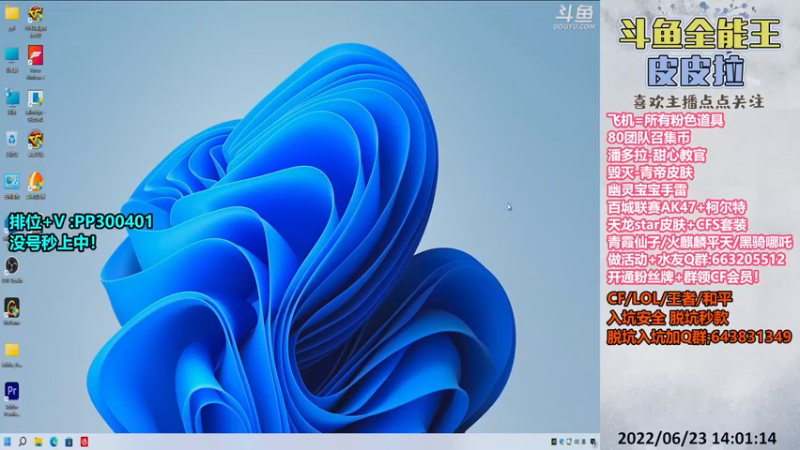This screenshot has height=450, width=800.
Task: Open the red-gold game shortcut beside the top folder
Action: point(35,14)
